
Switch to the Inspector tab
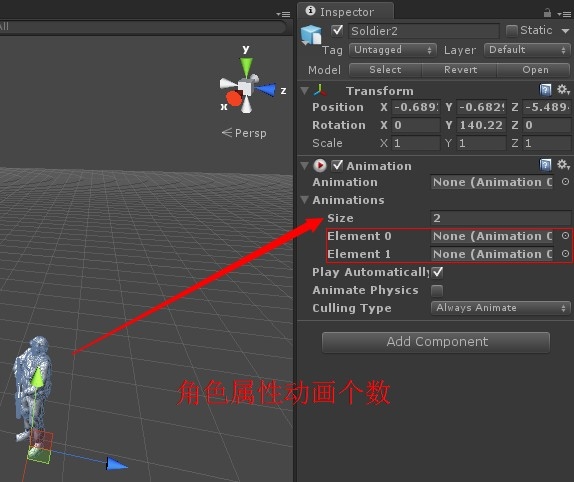346,12
